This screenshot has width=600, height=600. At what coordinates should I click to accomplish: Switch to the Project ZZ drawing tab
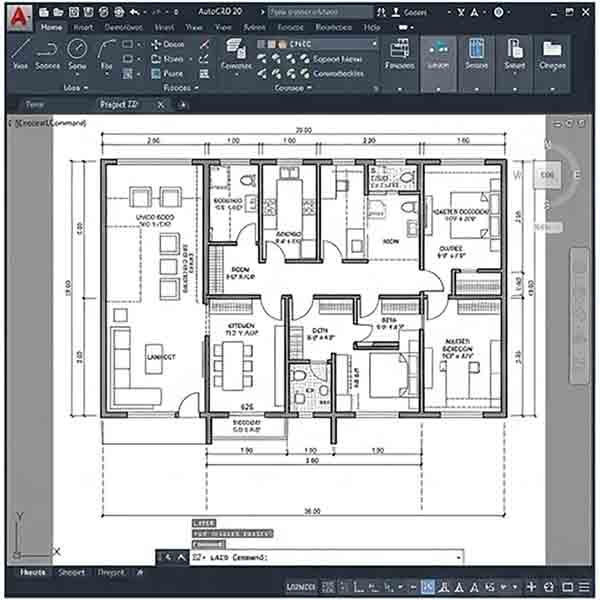coord(119,104)
